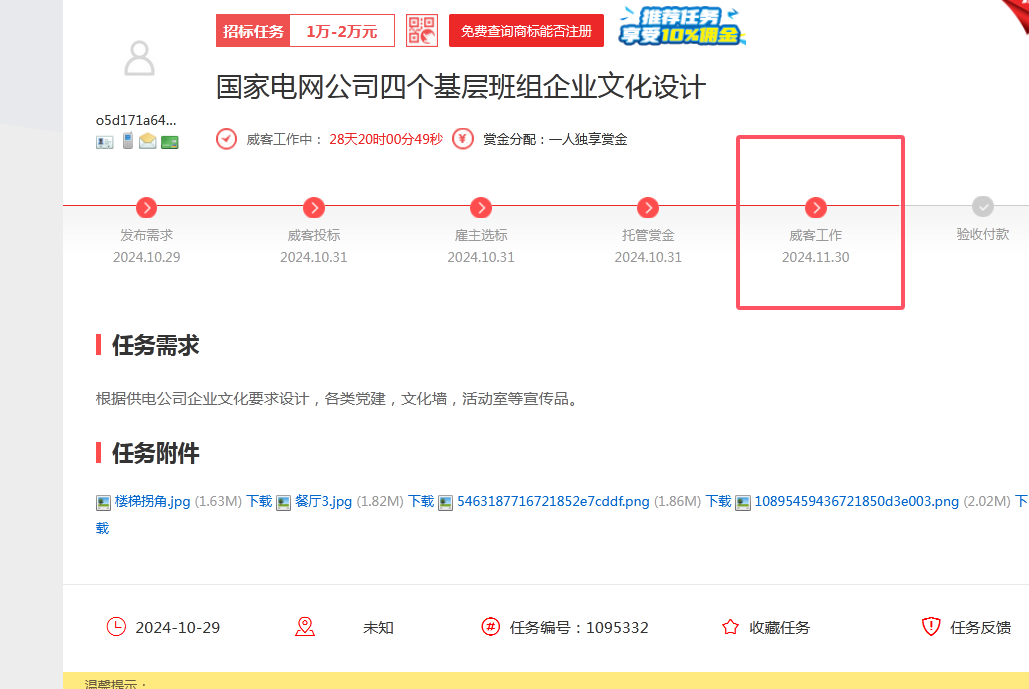
Task: Click the task title 国家电网公司四个基层班组企业文化设计
Action: point(461,87)
